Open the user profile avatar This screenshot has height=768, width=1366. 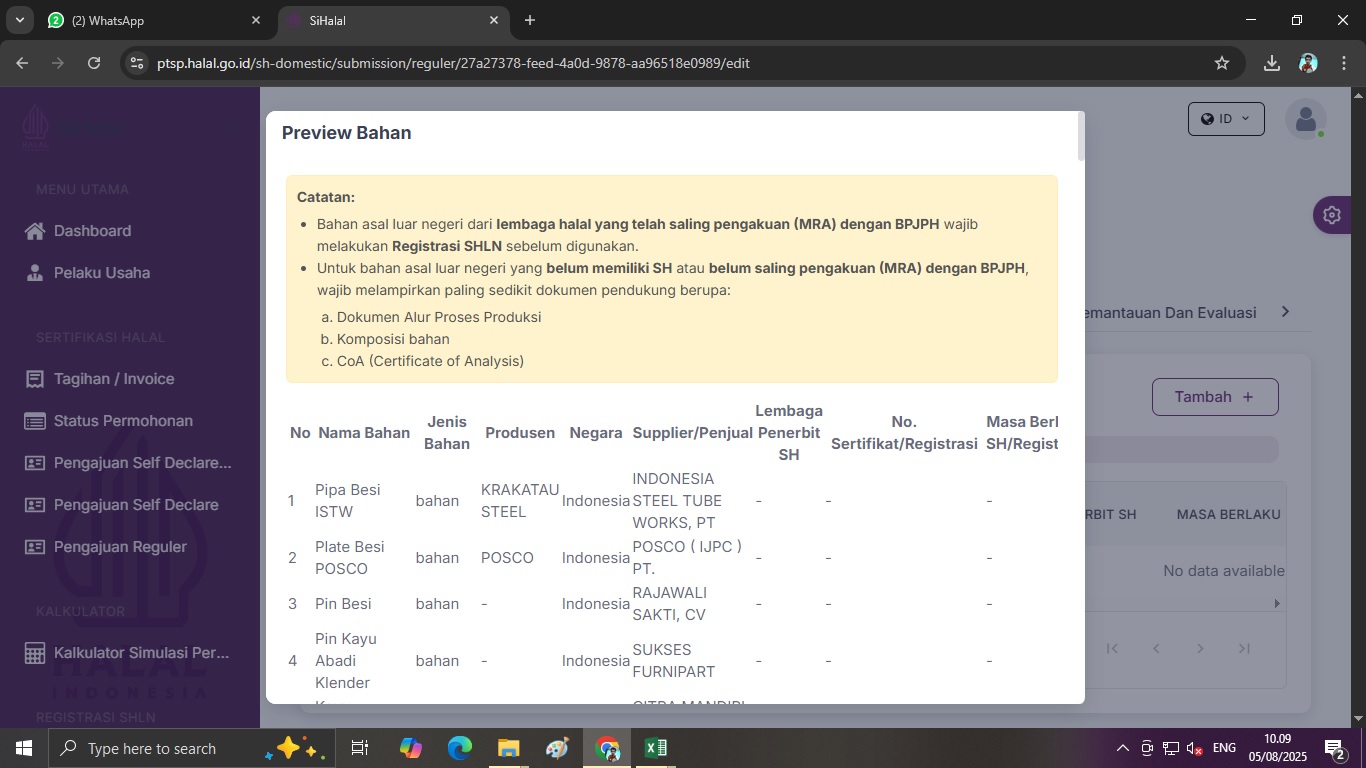click(x=1305, y=119)
